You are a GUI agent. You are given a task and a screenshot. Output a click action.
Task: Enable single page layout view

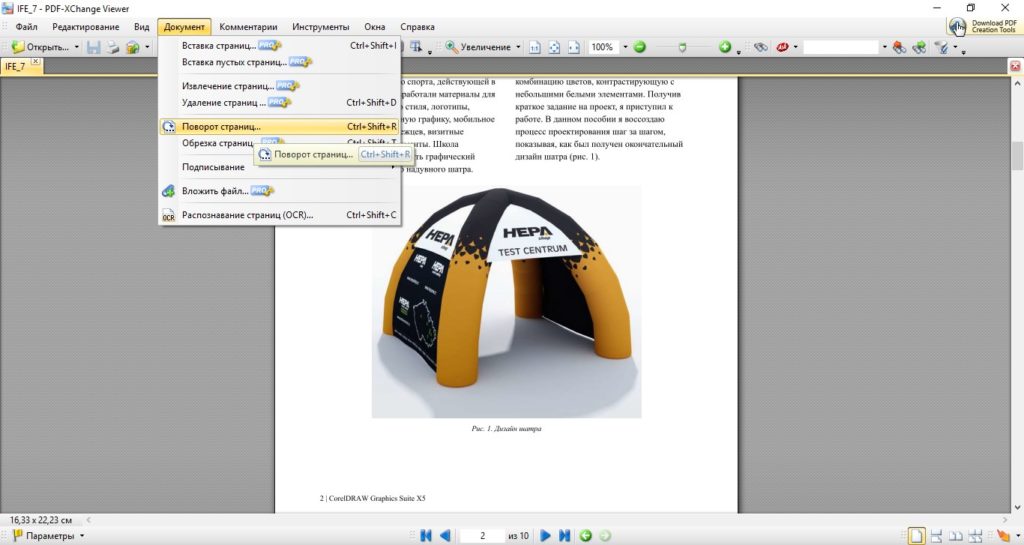pyautogui.click(x=916, y=536)
